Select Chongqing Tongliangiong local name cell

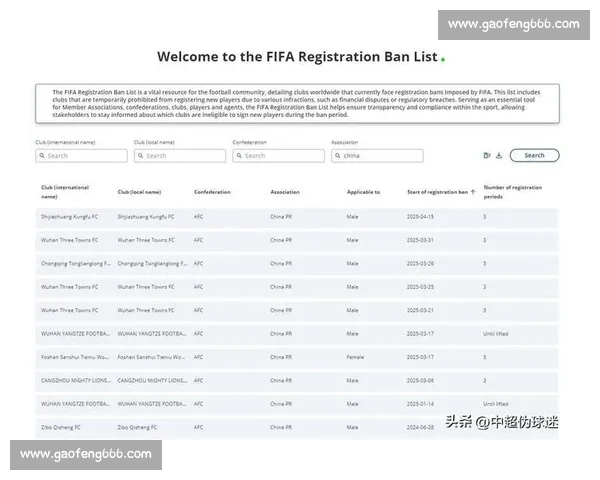click(152, 263)
